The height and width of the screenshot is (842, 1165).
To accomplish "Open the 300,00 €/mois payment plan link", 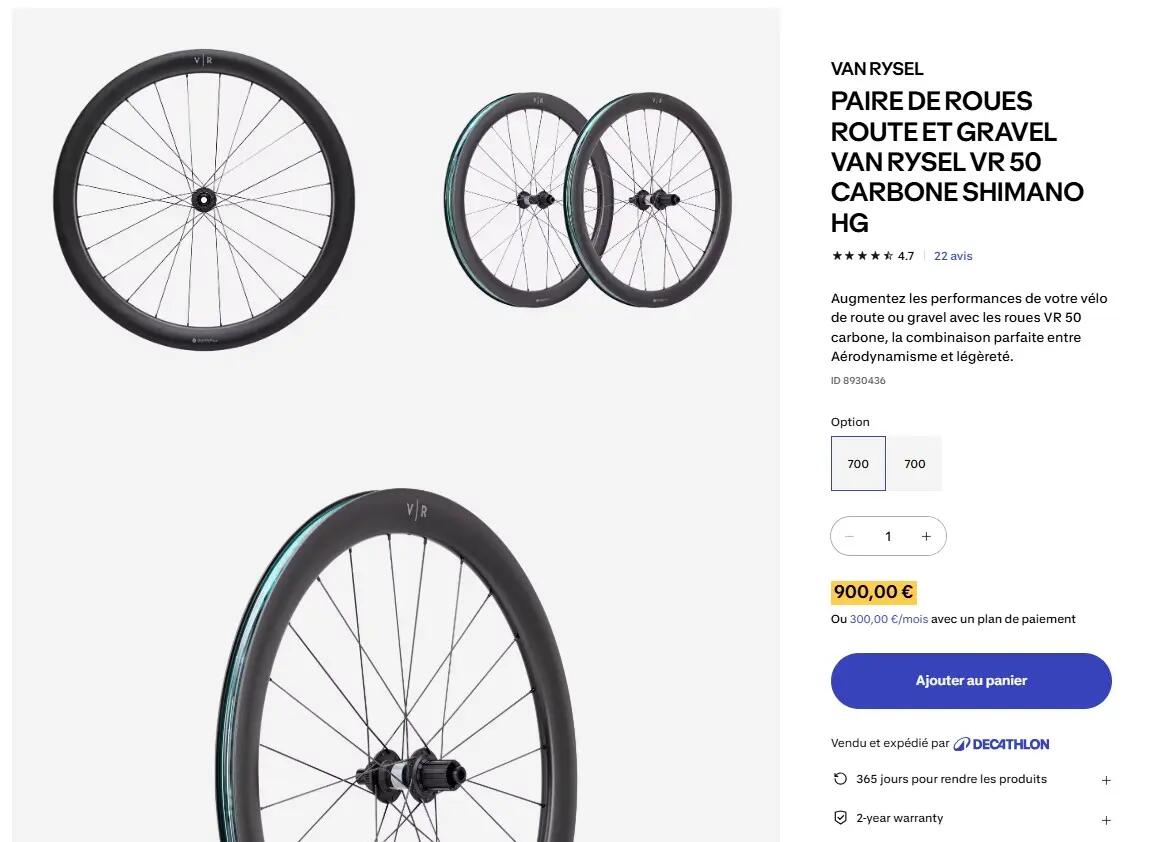I will 889,619.
